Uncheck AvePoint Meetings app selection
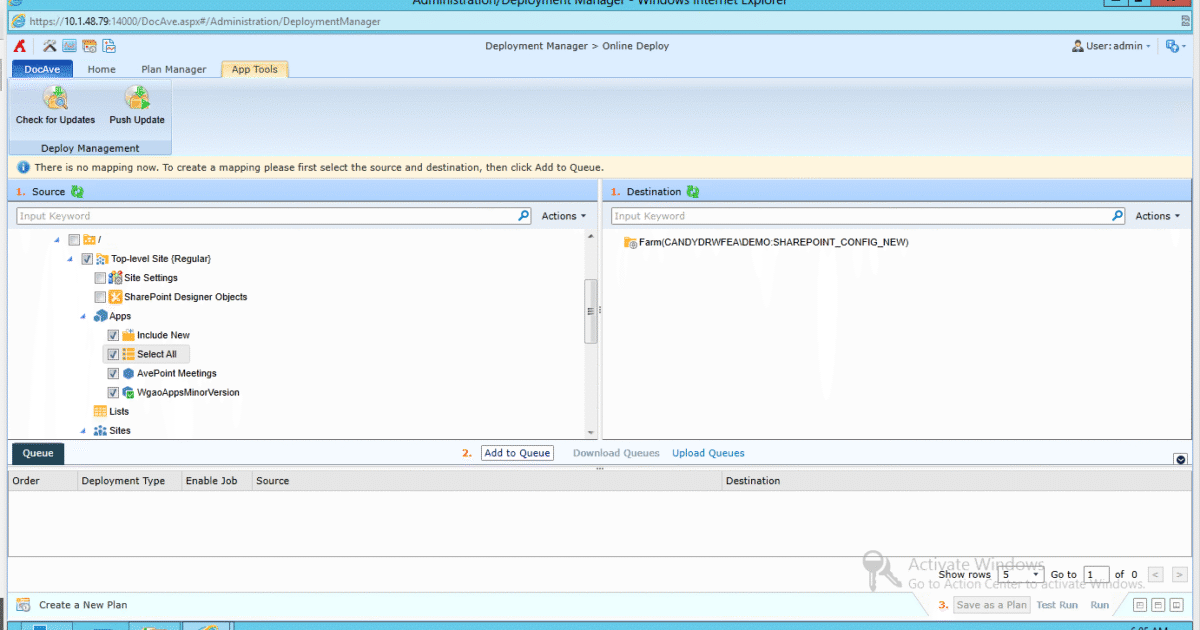The height and width of the screenshot is (630, 1200). coord(113,373)
